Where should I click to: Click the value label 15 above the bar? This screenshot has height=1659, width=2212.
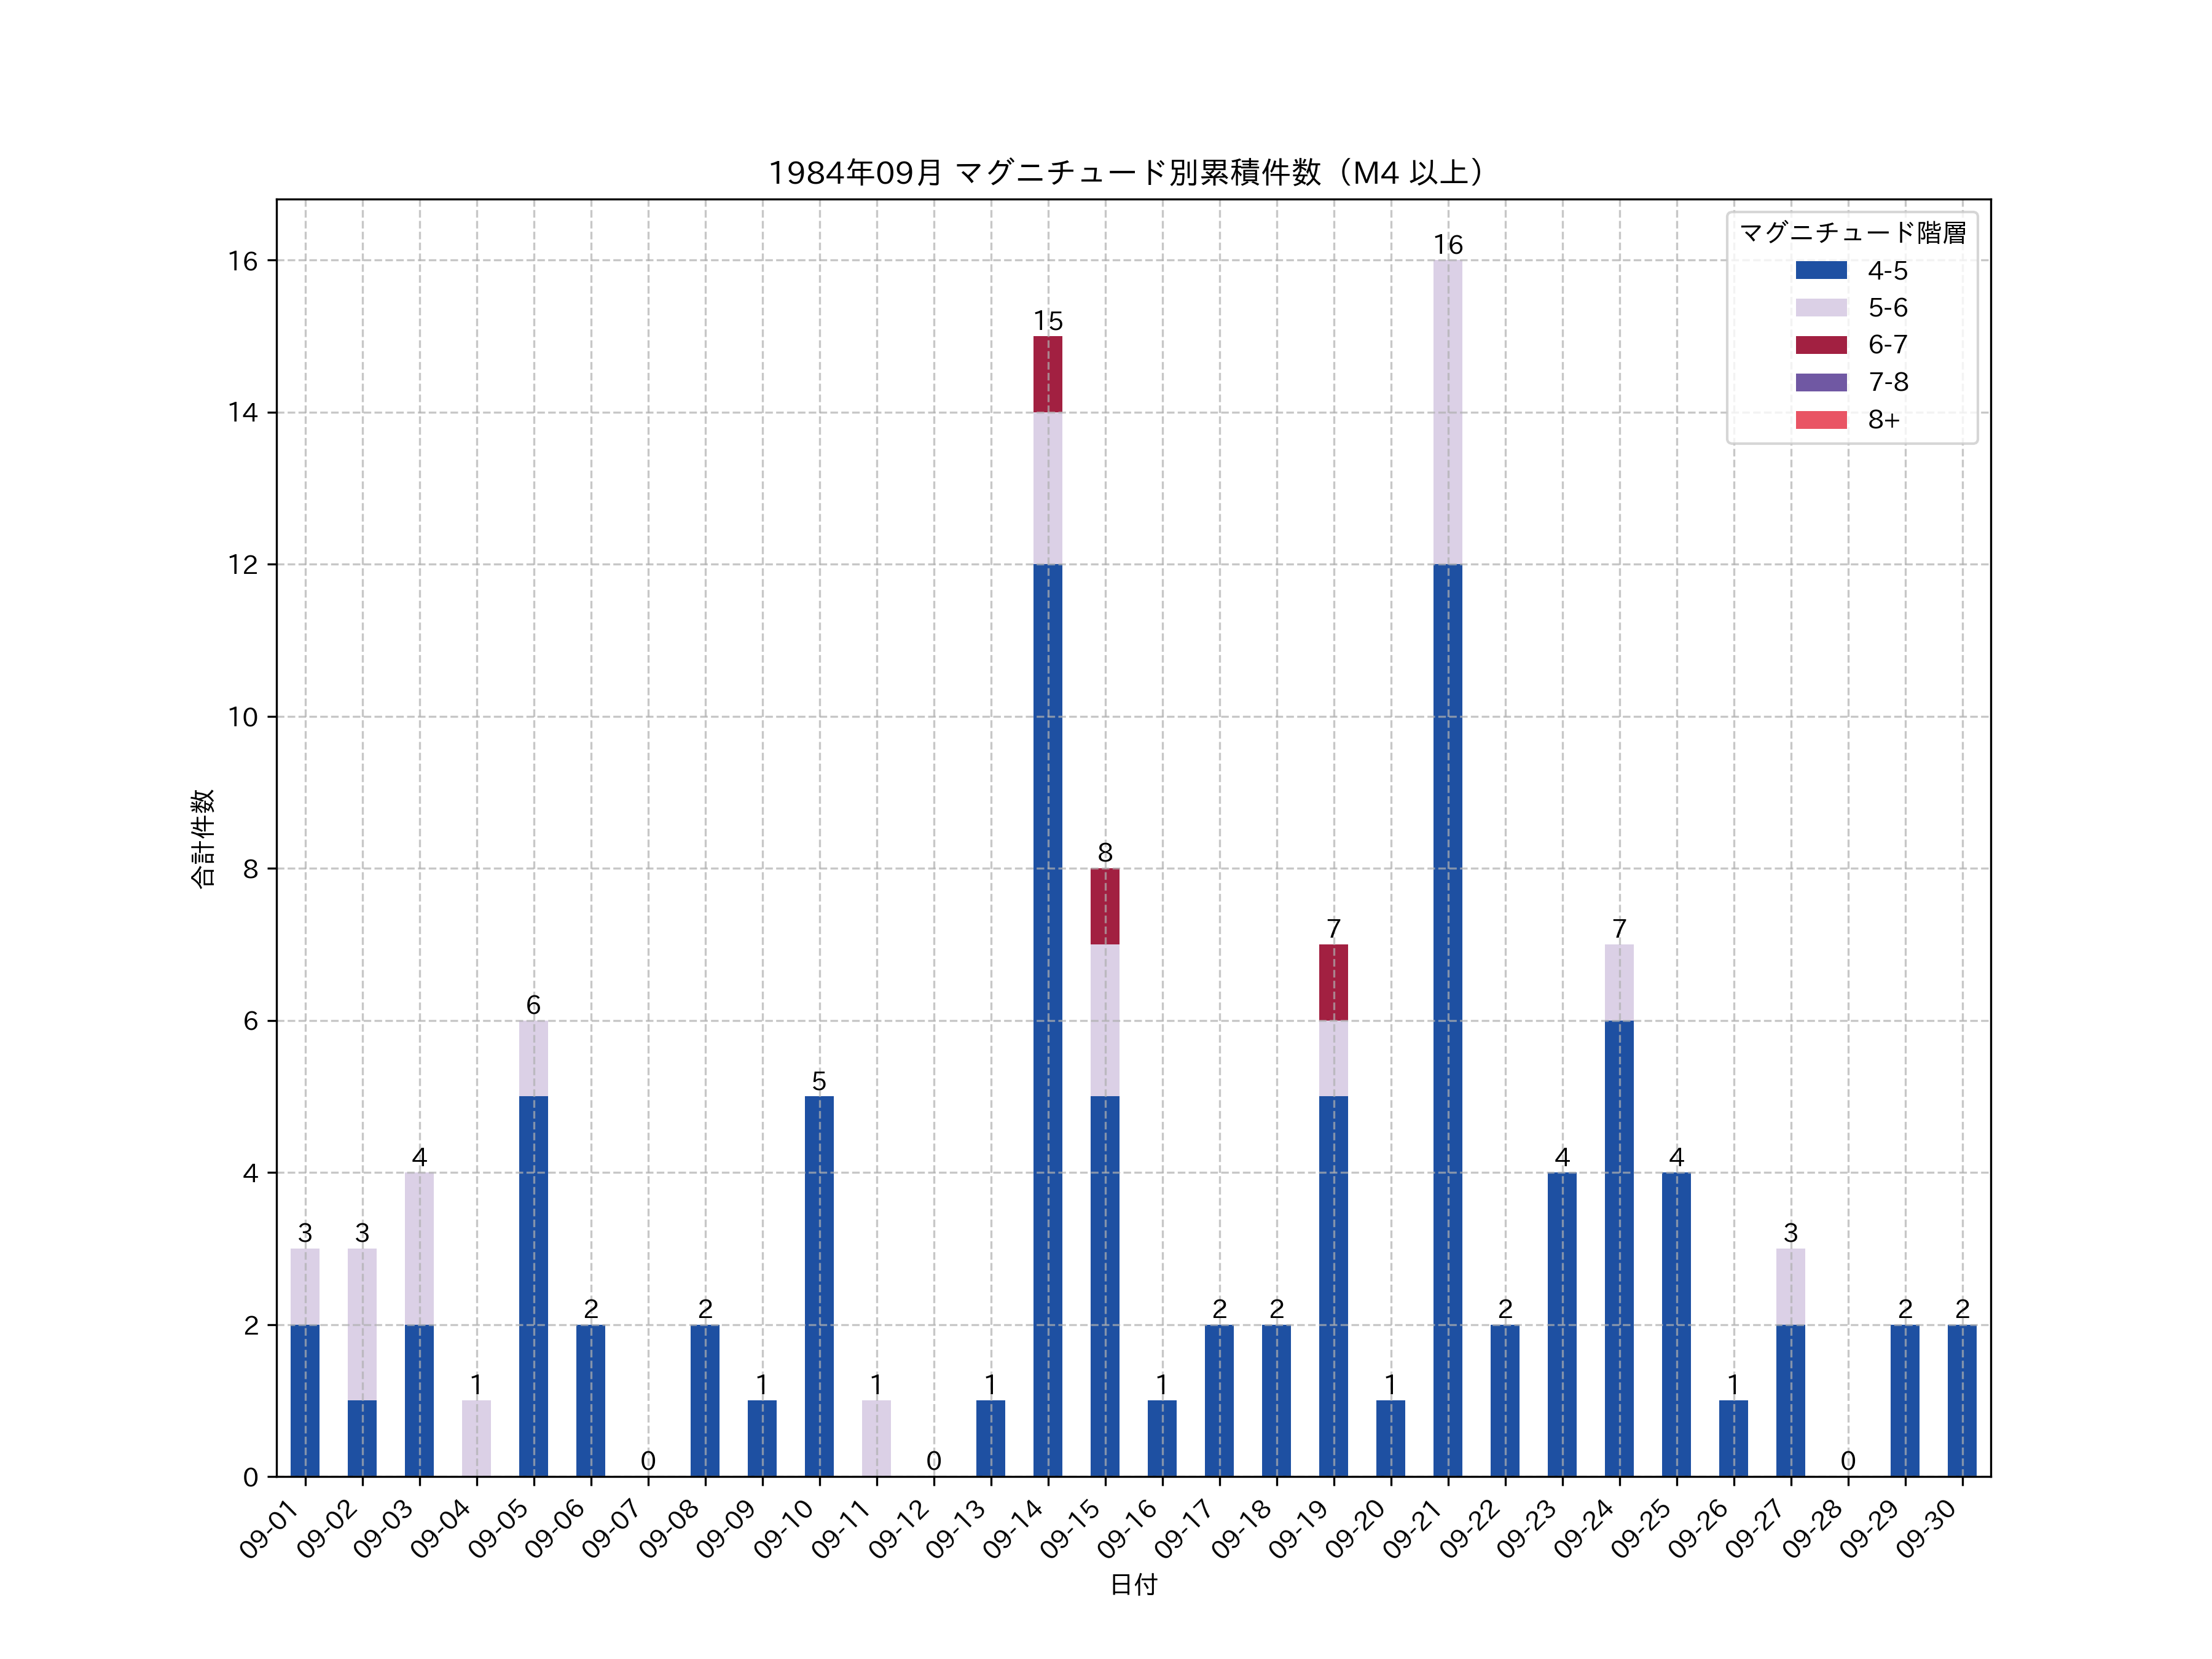[x=1047, y=321]
